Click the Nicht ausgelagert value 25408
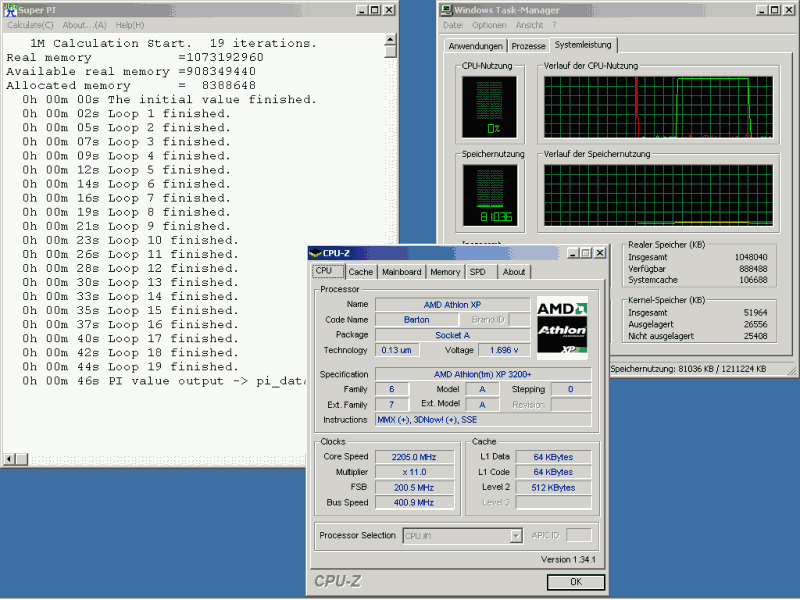This screenshot has height=600, width=800. [755, 336]
